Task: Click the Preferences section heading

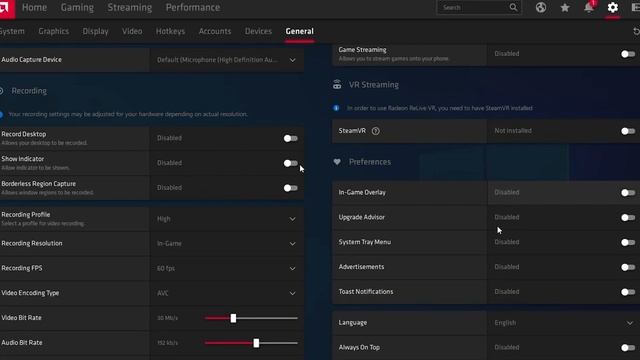Action: [370, 162]
